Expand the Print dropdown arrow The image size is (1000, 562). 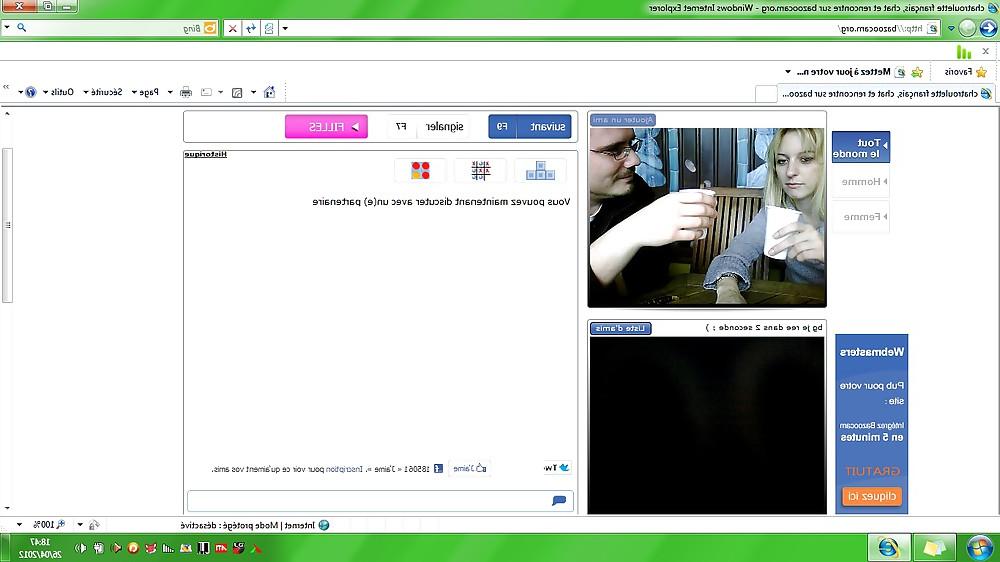tap(170, 92)
